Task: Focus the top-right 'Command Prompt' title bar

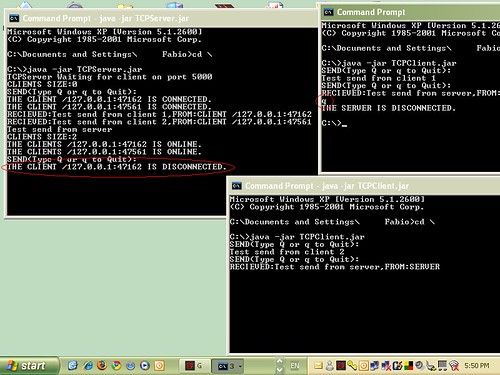Action: 411,12
